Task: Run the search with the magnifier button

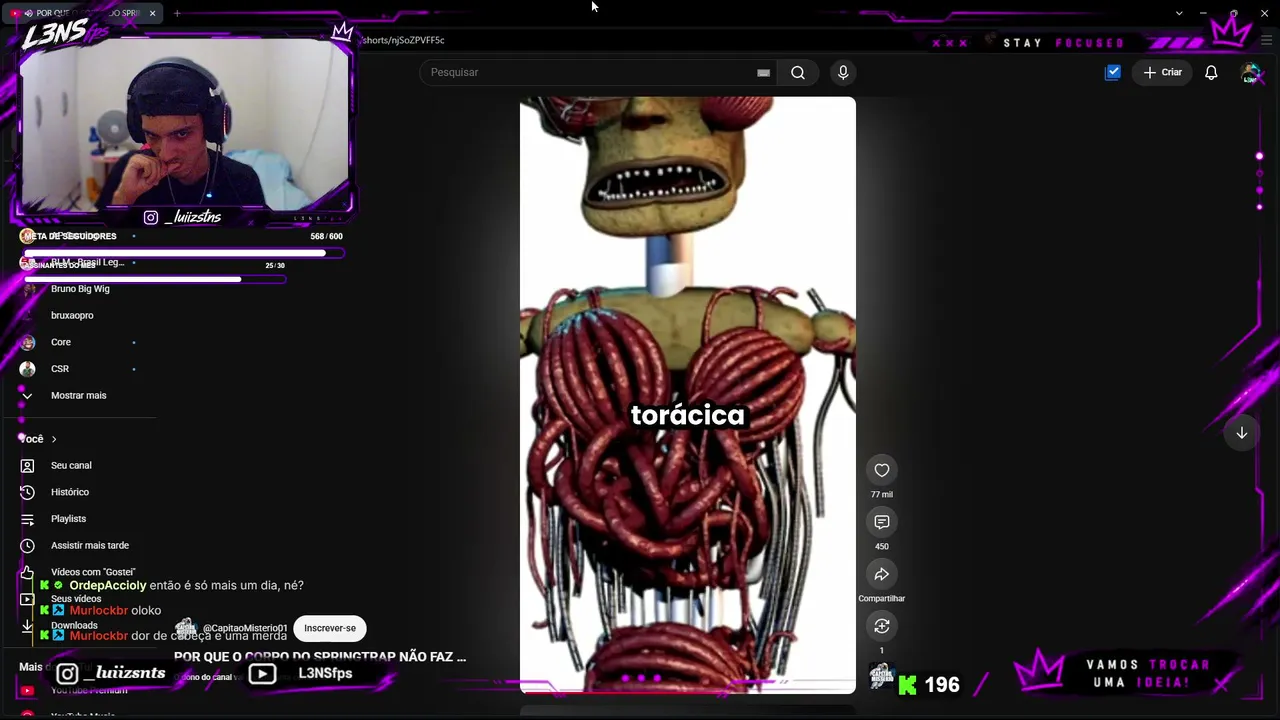Action: 798,72
